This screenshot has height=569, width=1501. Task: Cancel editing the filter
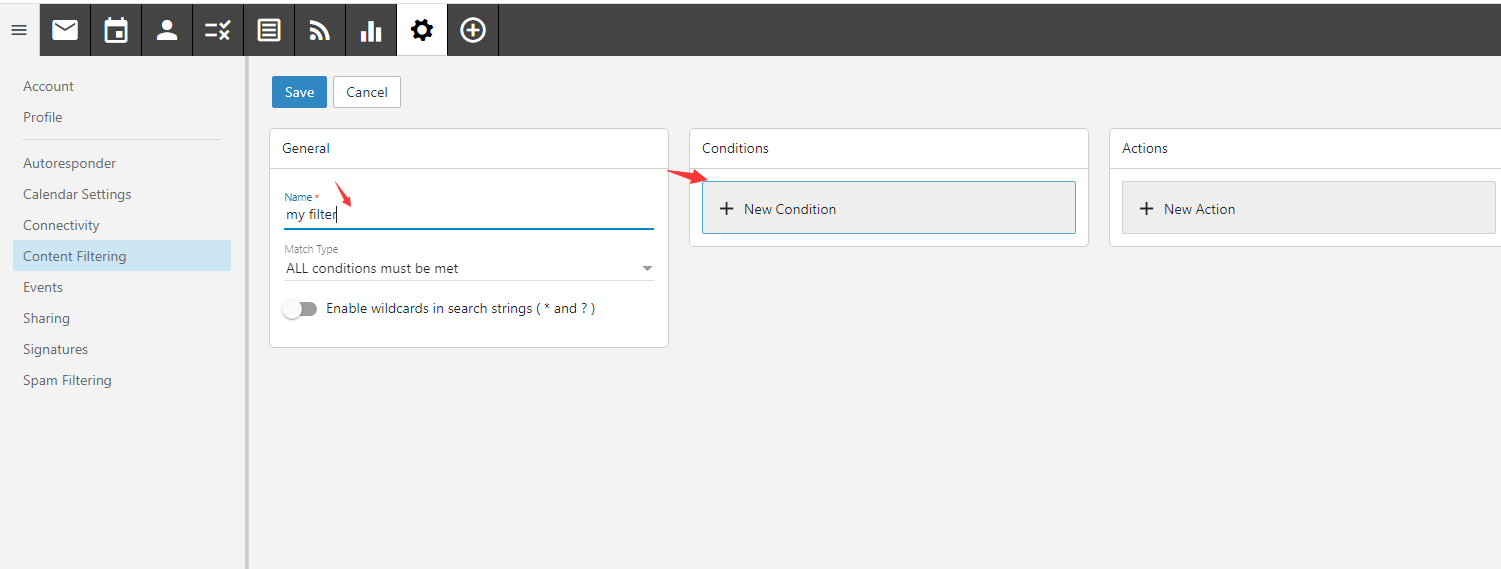point(367,92)
